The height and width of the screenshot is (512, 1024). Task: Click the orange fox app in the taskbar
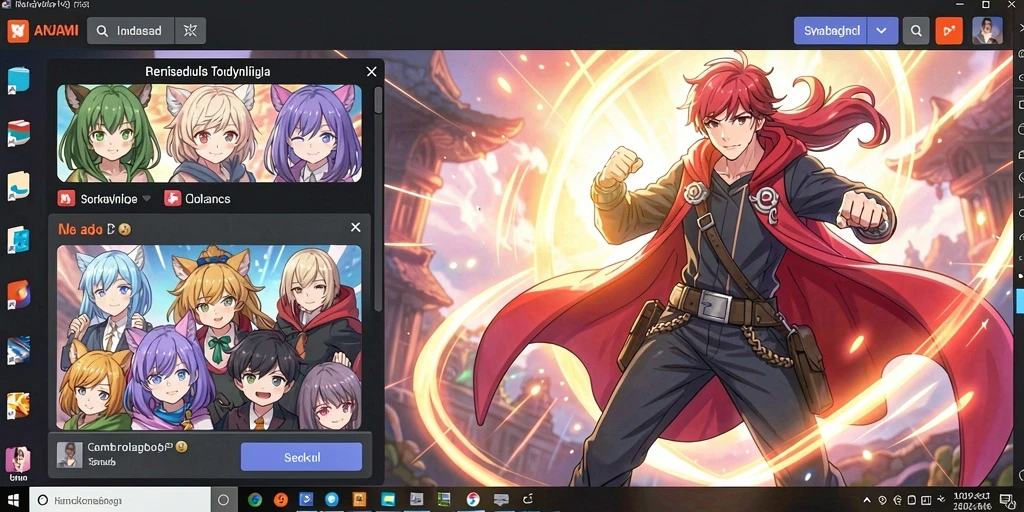pos(281,500)
